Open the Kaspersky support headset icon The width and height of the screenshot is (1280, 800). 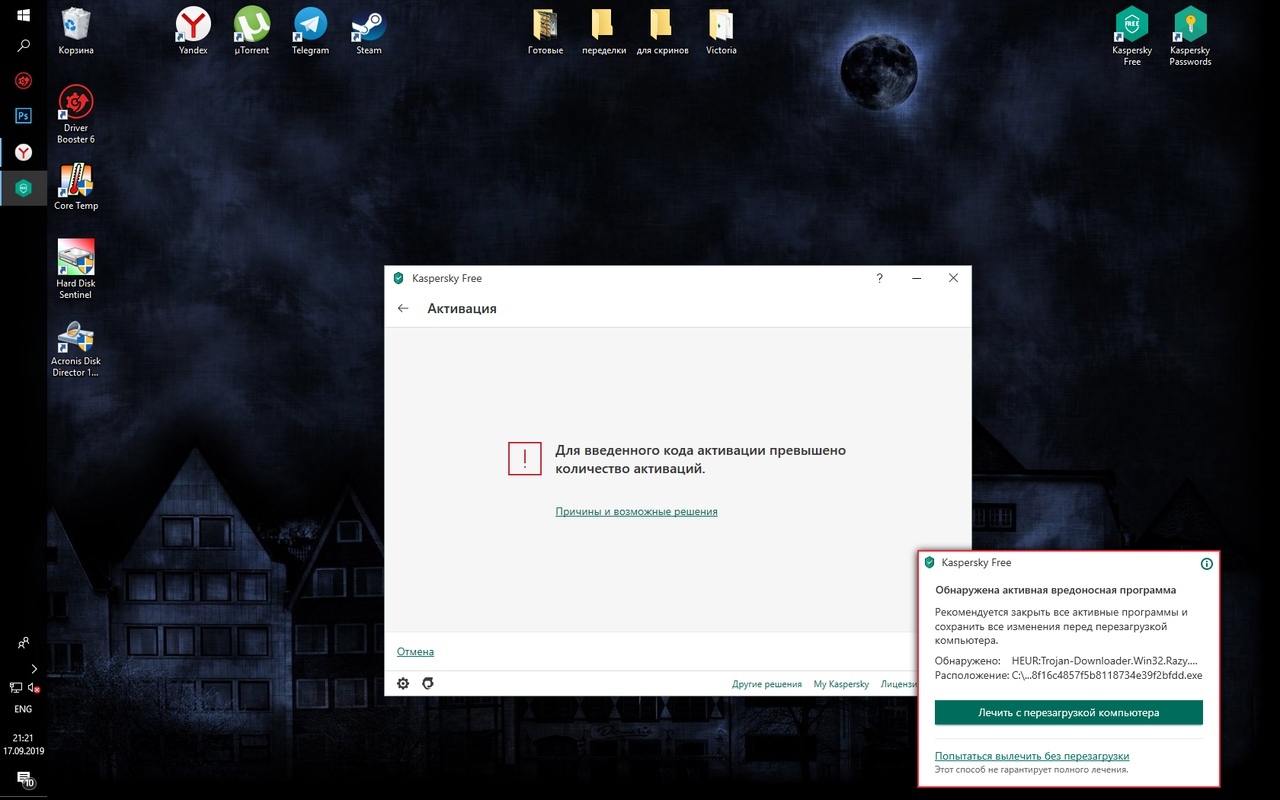click(428, 683)
